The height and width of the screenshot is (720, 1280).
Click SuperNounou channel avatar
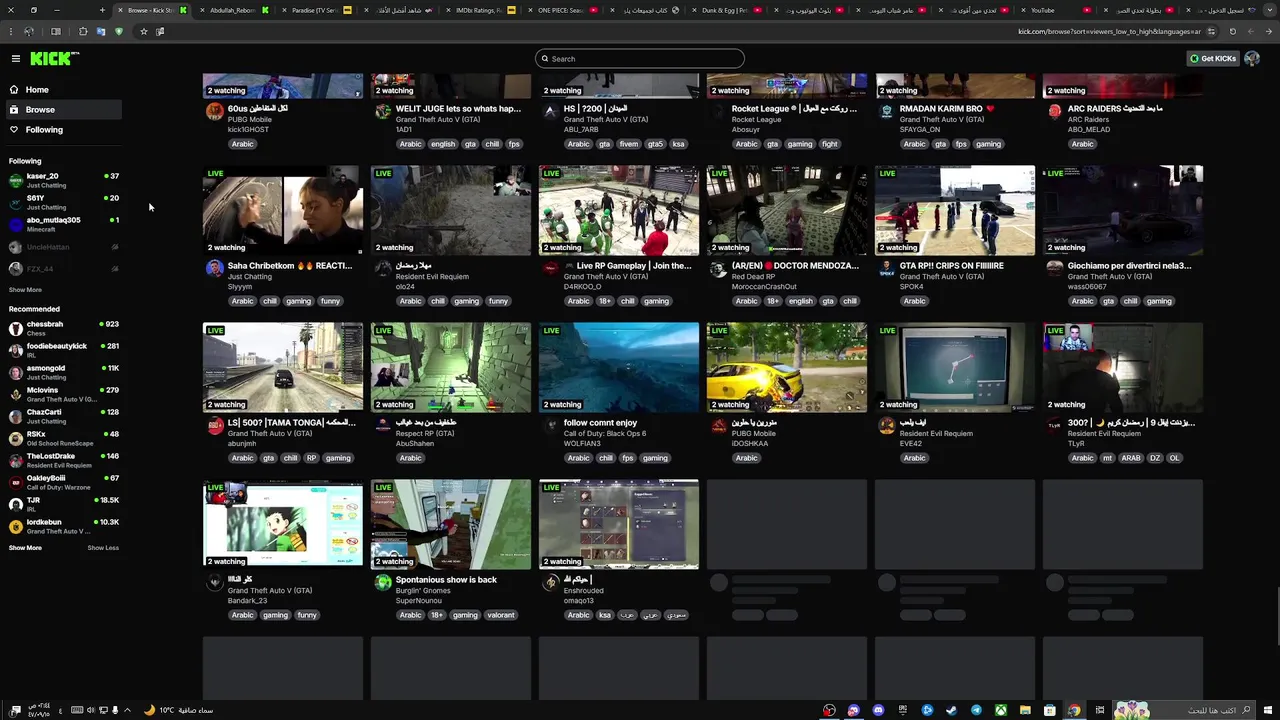click(x=383, y=582)
